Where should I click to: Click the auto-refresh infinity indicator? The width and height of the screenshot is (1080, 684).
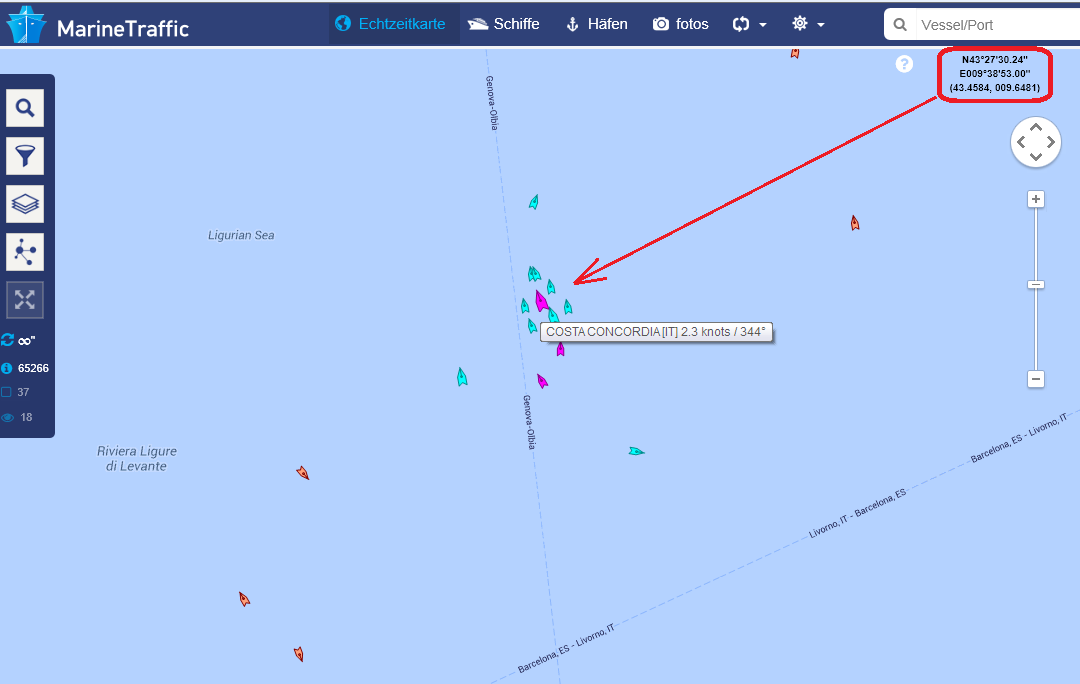(x=19, y=340)
